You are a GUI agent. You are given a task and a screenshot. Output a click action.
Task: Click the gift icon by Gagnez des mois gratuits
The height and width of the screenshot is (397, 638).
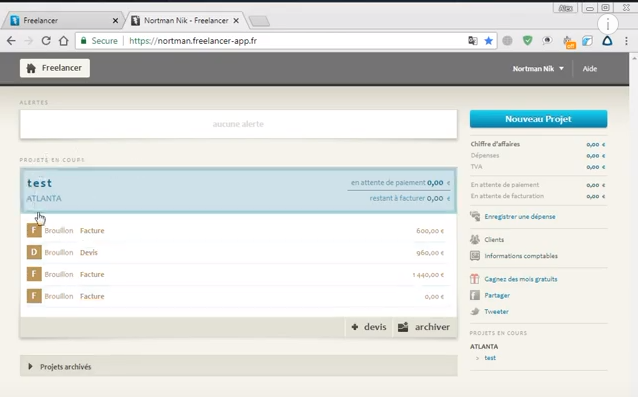point(474,279)
